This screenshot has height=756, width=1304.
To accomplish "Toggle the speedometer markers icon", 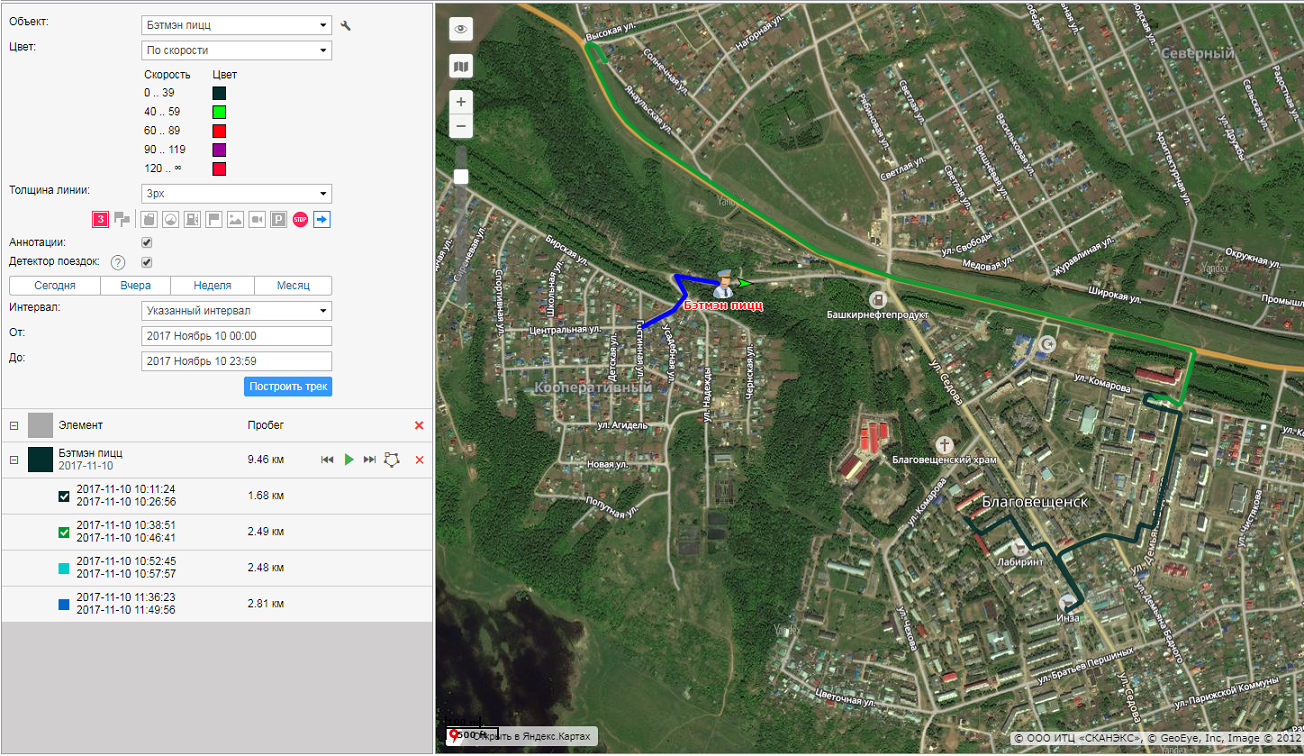I will pos(170,219).
